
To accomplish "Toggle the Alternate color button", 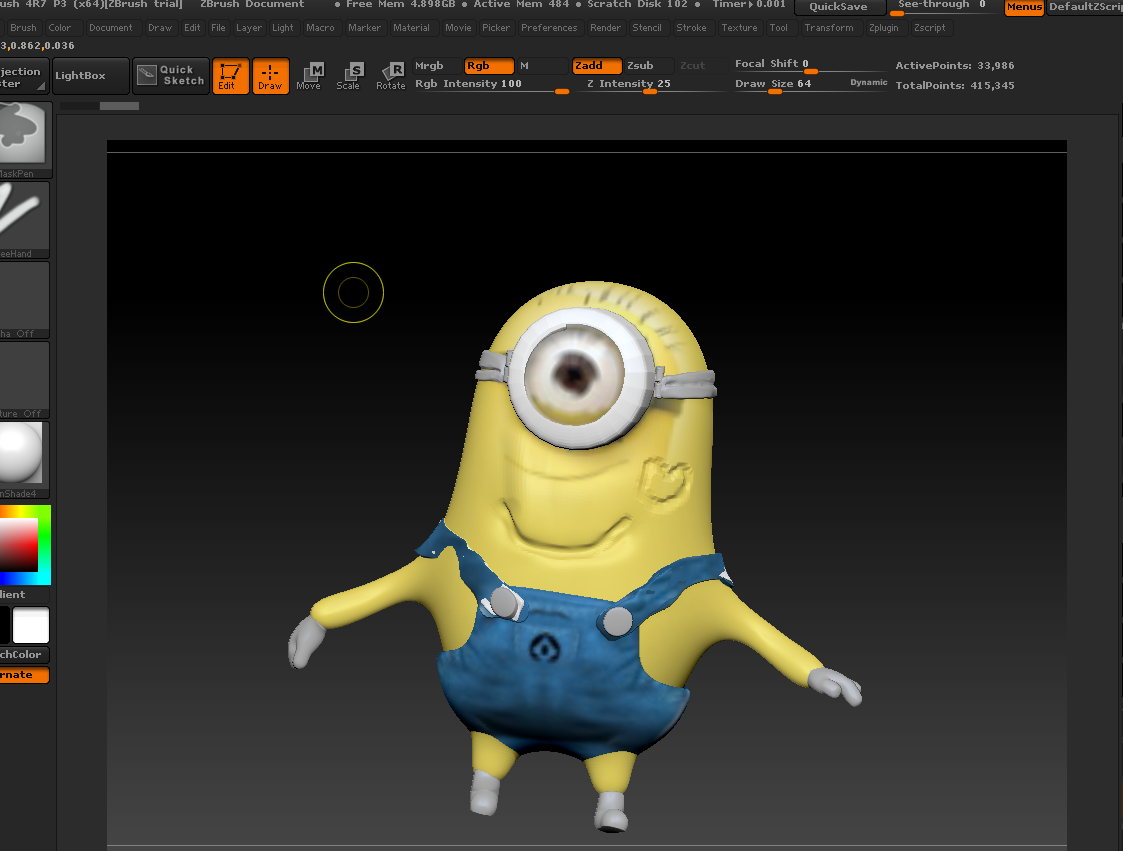I will [x=24, y=675].
